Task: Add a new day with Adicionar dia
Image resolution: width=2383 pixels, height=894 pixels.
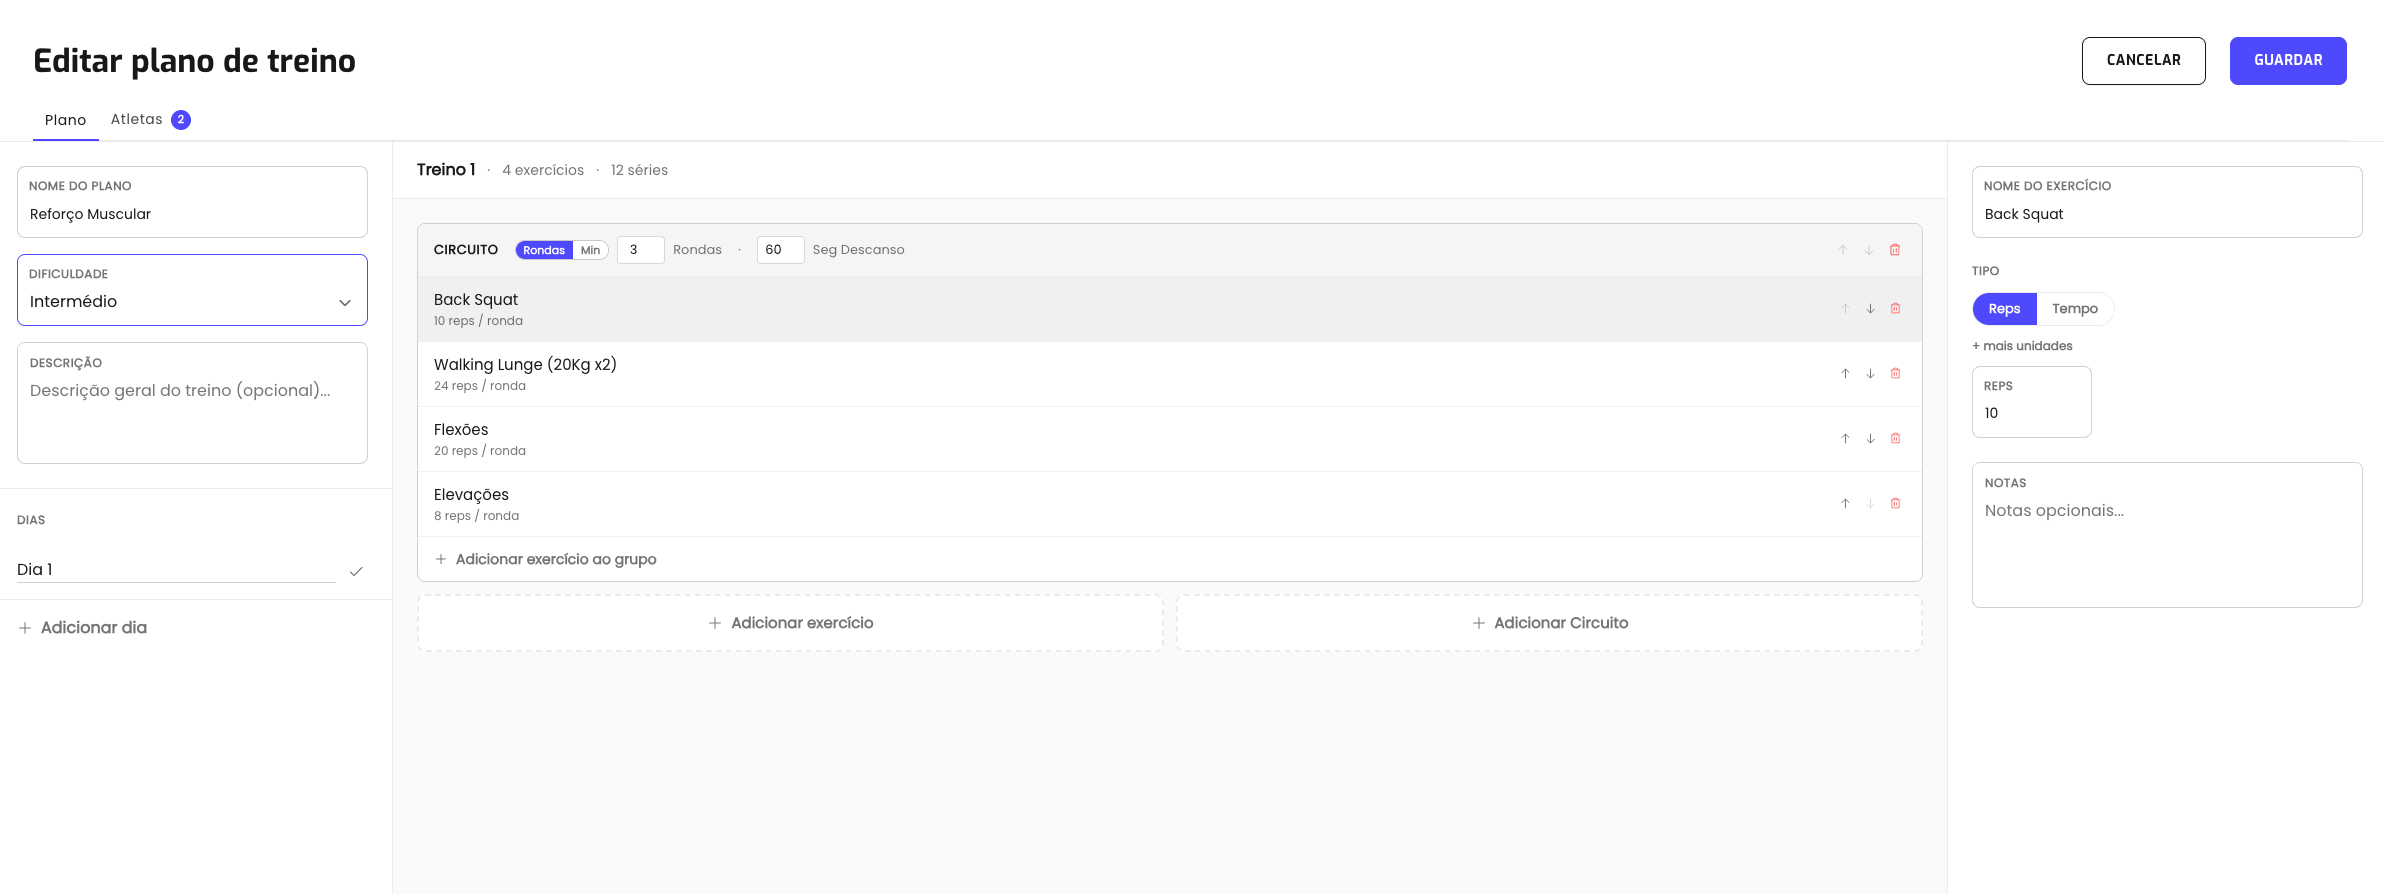Action: coord(83,628)
